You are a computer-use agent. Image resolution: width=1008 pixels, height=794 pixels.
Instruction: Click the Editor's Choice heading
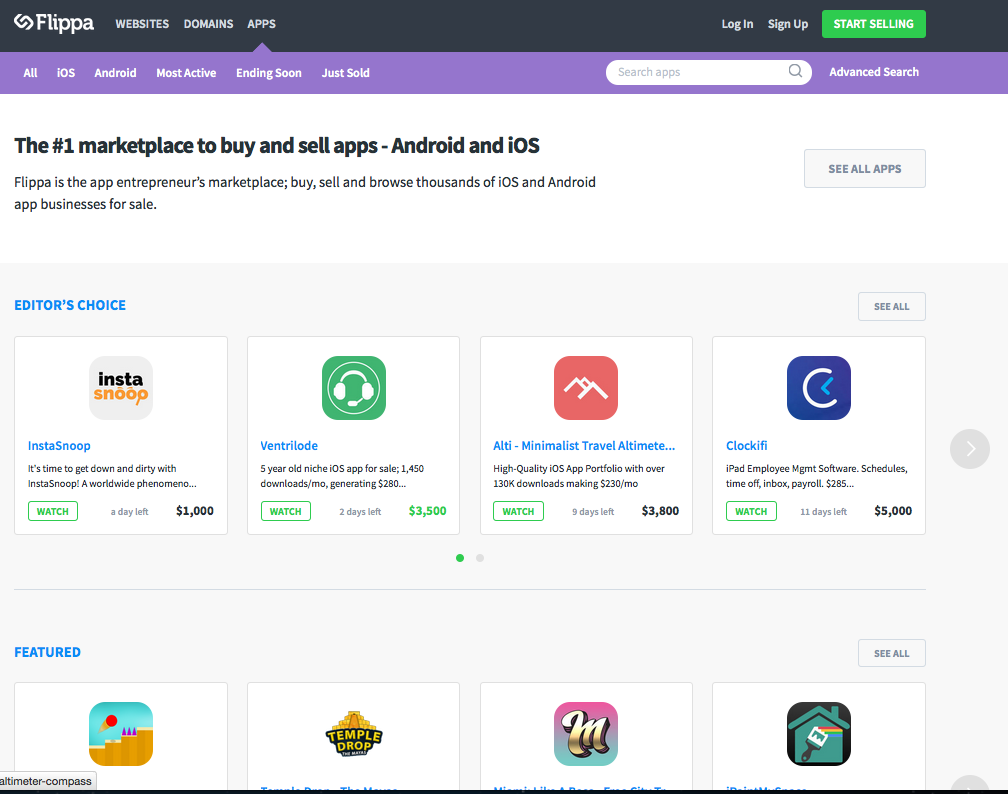point(70,305)
